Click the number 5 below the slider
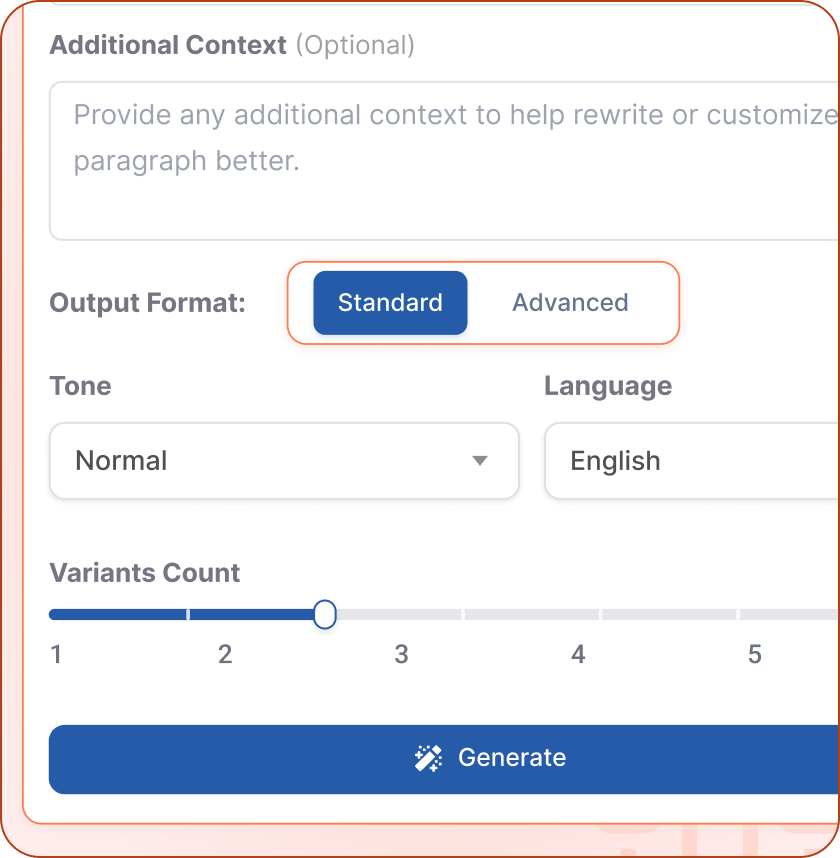Viewport: 840px width, 858px height. click(755, 654)
